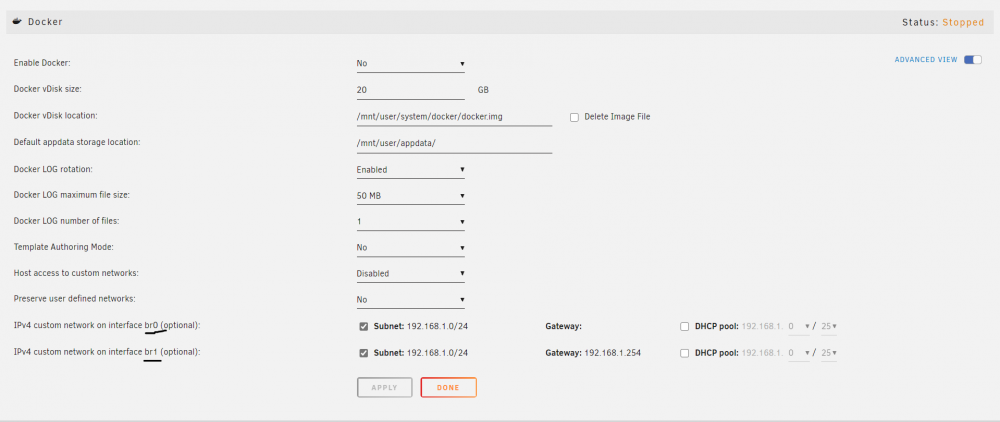Open the Template Authoring Mode dropdown
Image resolution: width=1000 pixels, height=422 pixels.
[411, 247]
